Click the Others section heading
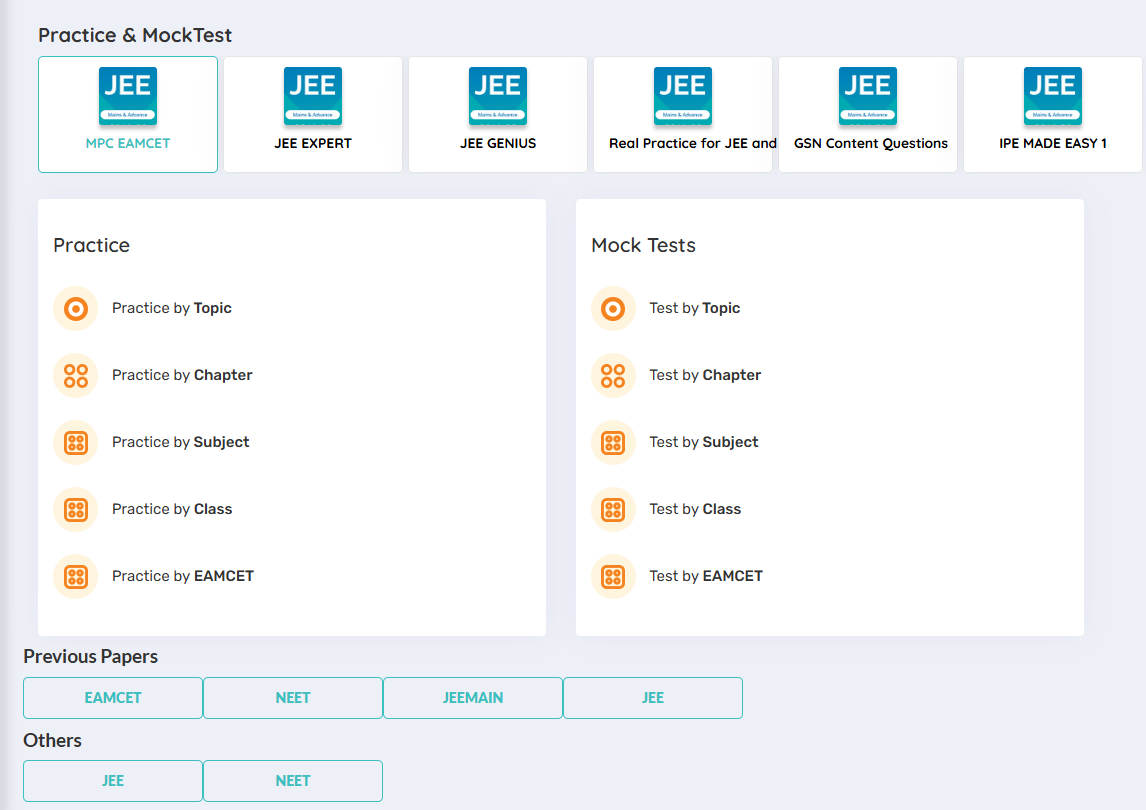This screenshot has height=810, width=1146. pyautogui.click(x=53, y=741)
